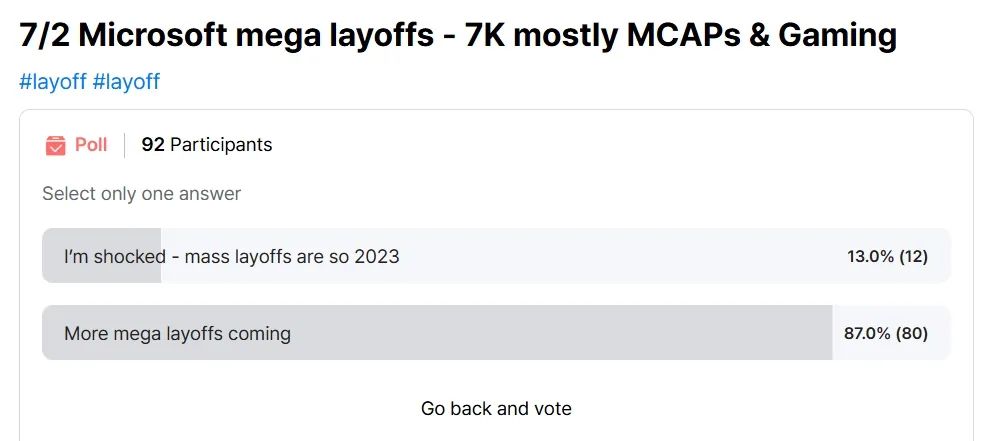Click 'MCAPs & Gaming' in the headline
The width and height of the screenshot is (989, 441).
tap(762, 35)
